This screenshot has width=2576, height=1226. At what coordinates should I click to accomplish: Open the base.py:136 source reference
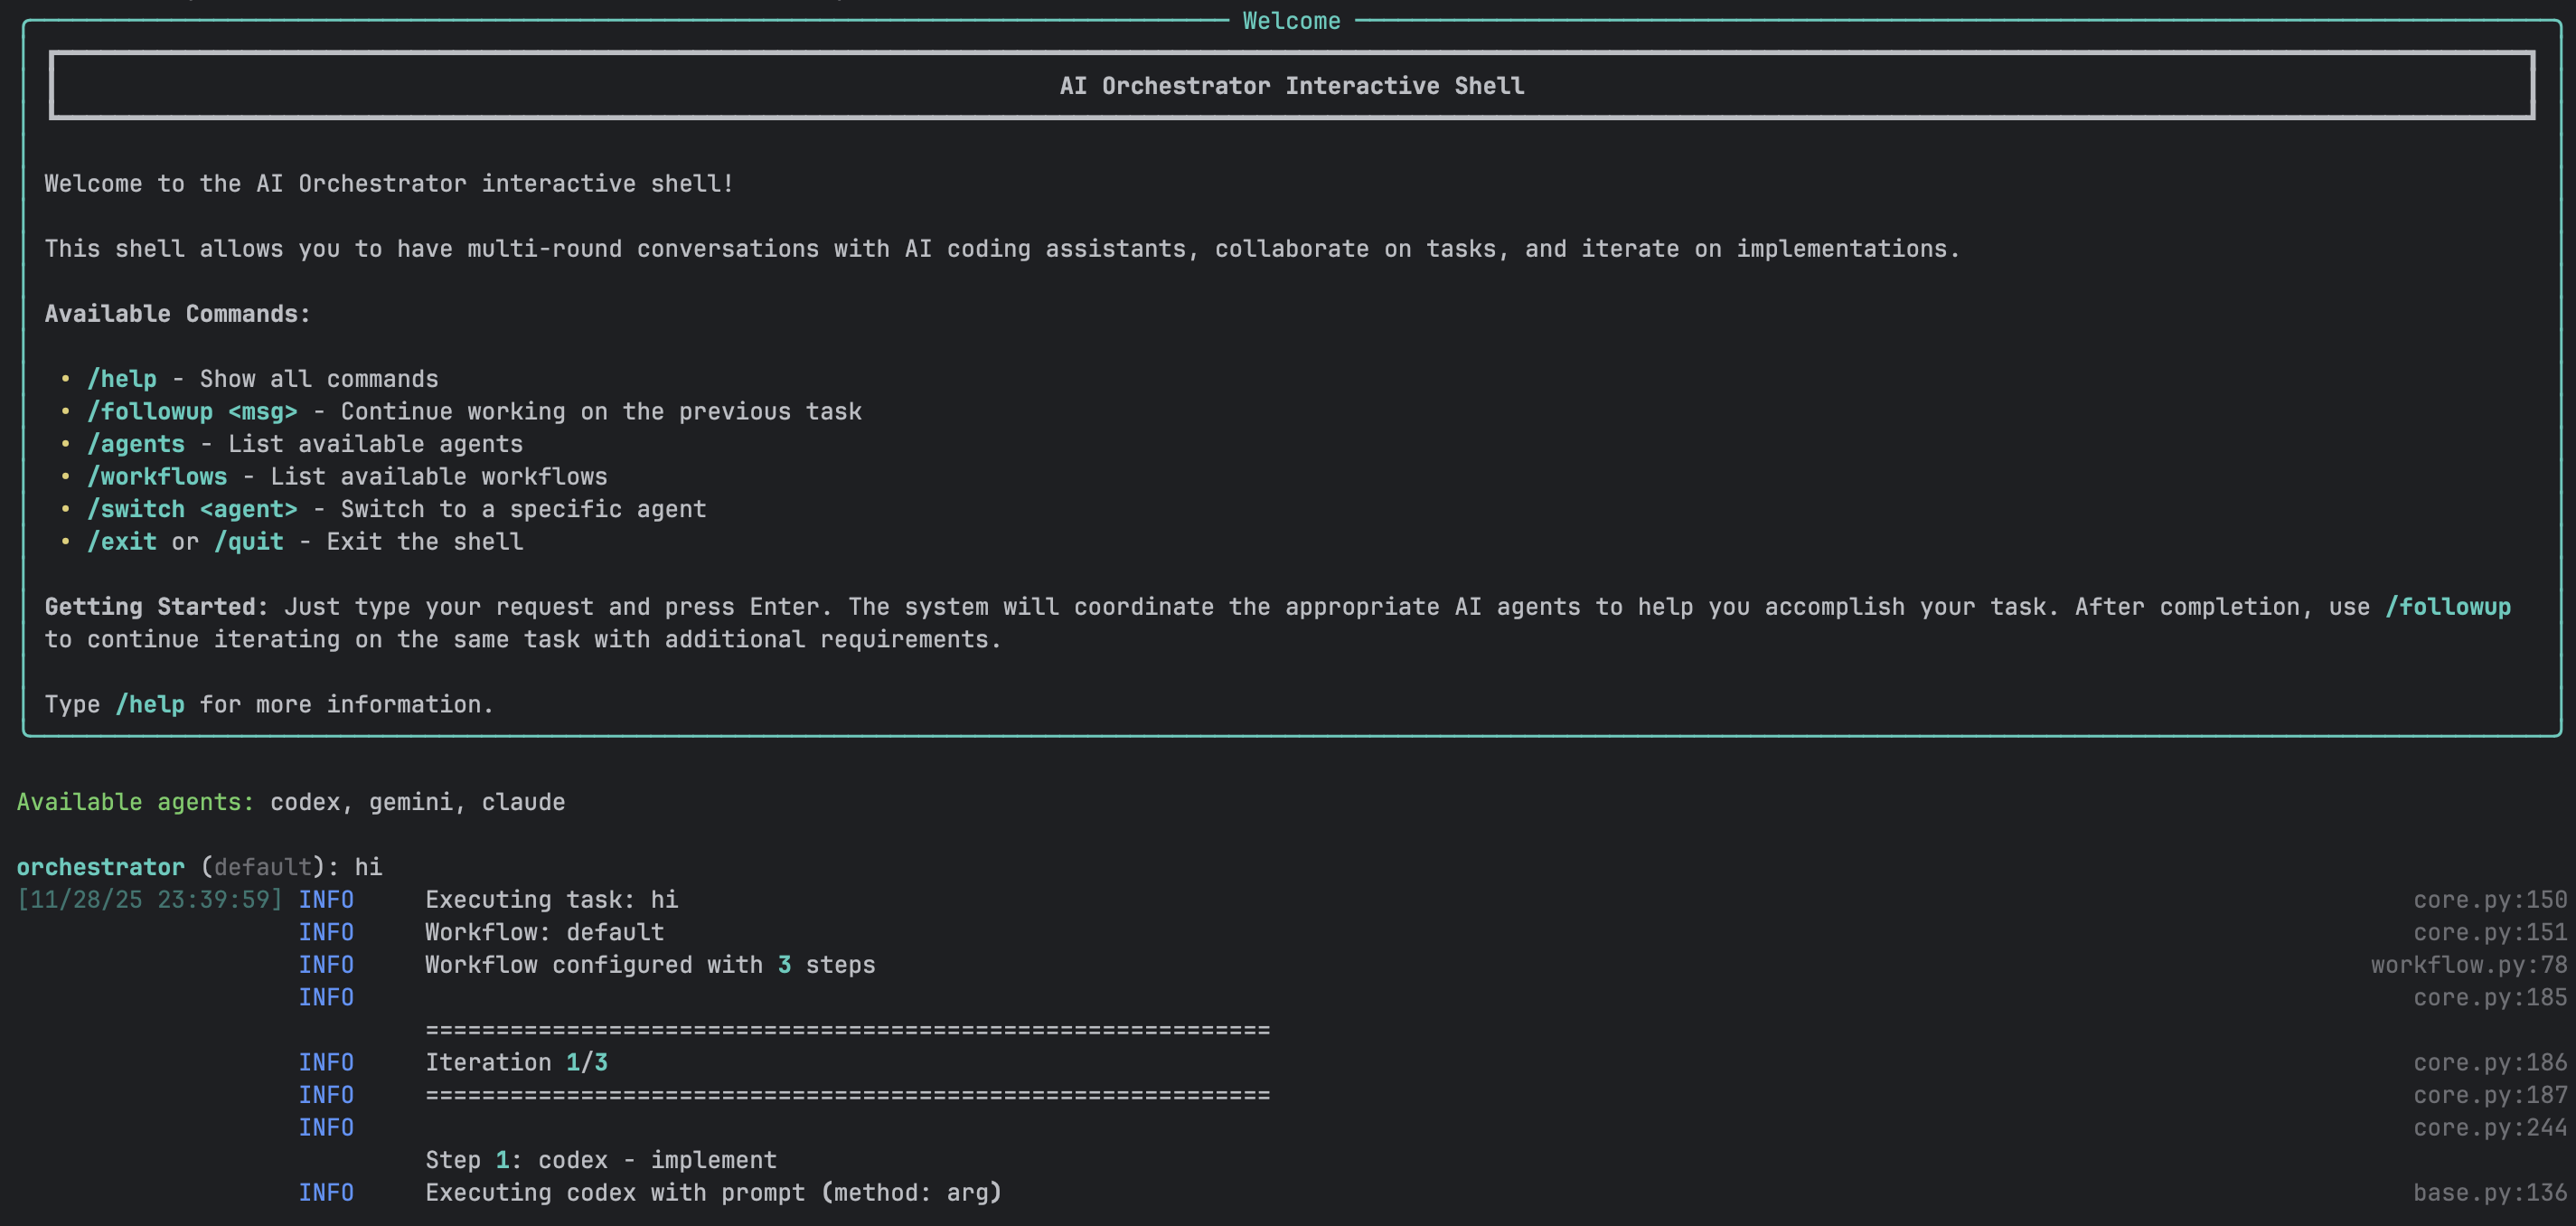[2490, 1192]
